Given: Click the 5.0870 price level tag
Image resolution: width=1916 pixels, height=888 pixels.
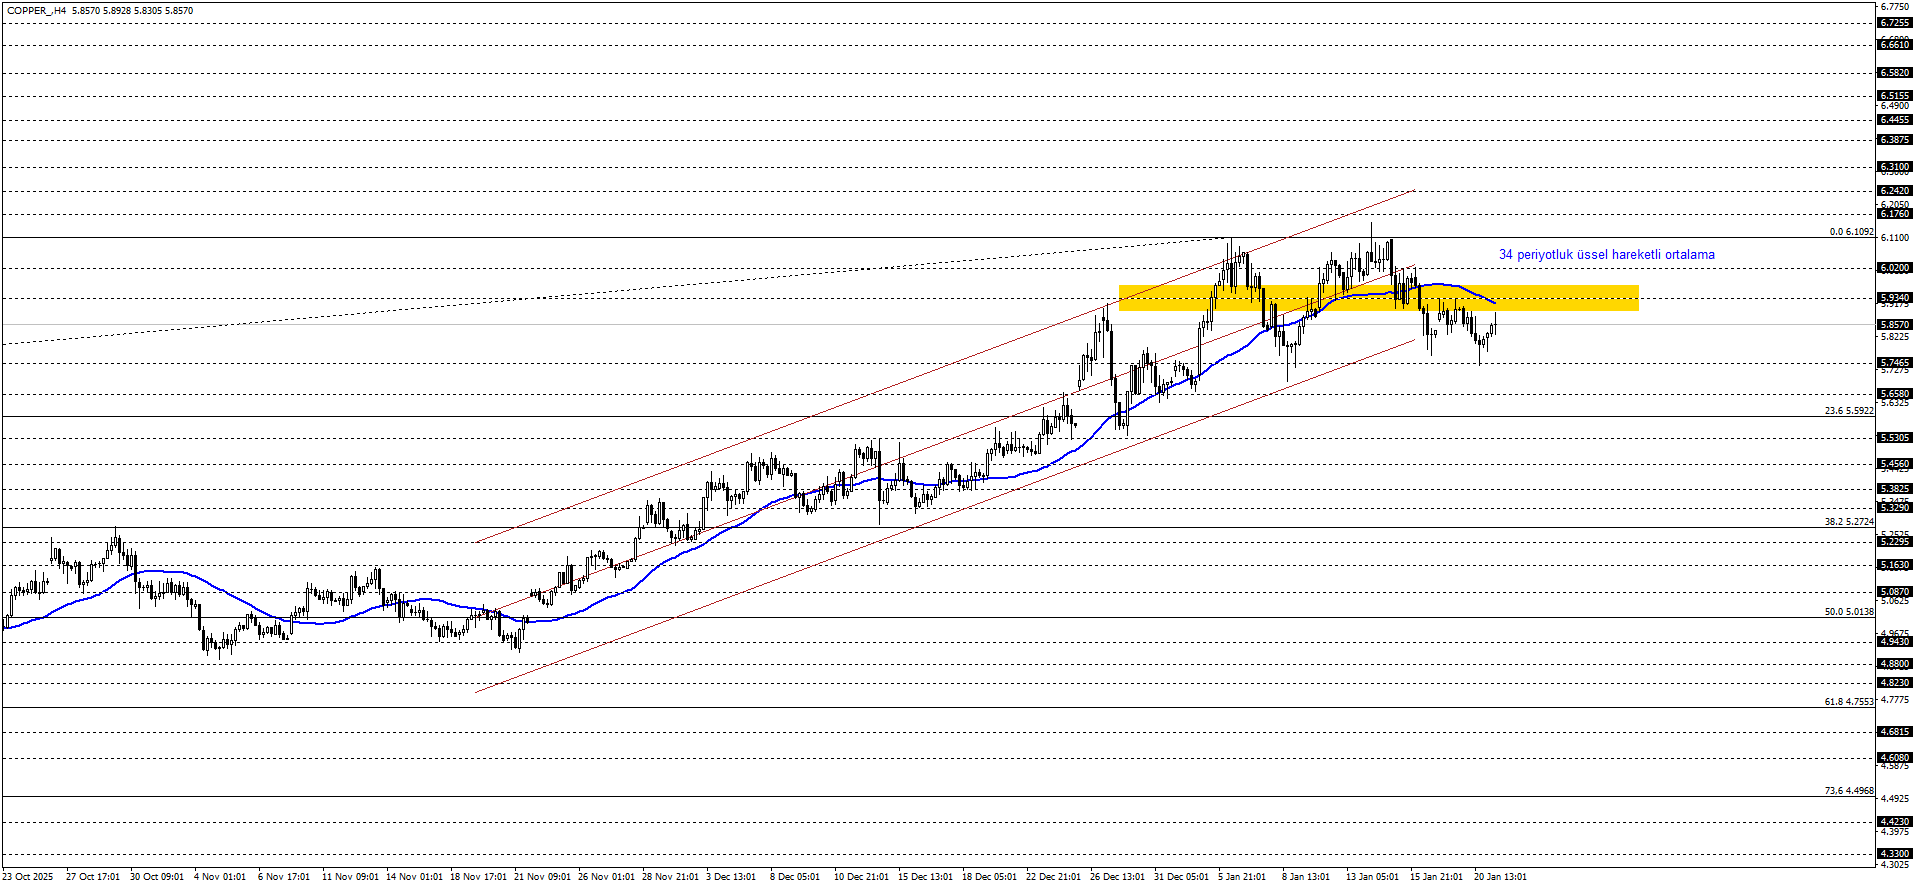Looking at the screenshot, I should (1895, 592).
